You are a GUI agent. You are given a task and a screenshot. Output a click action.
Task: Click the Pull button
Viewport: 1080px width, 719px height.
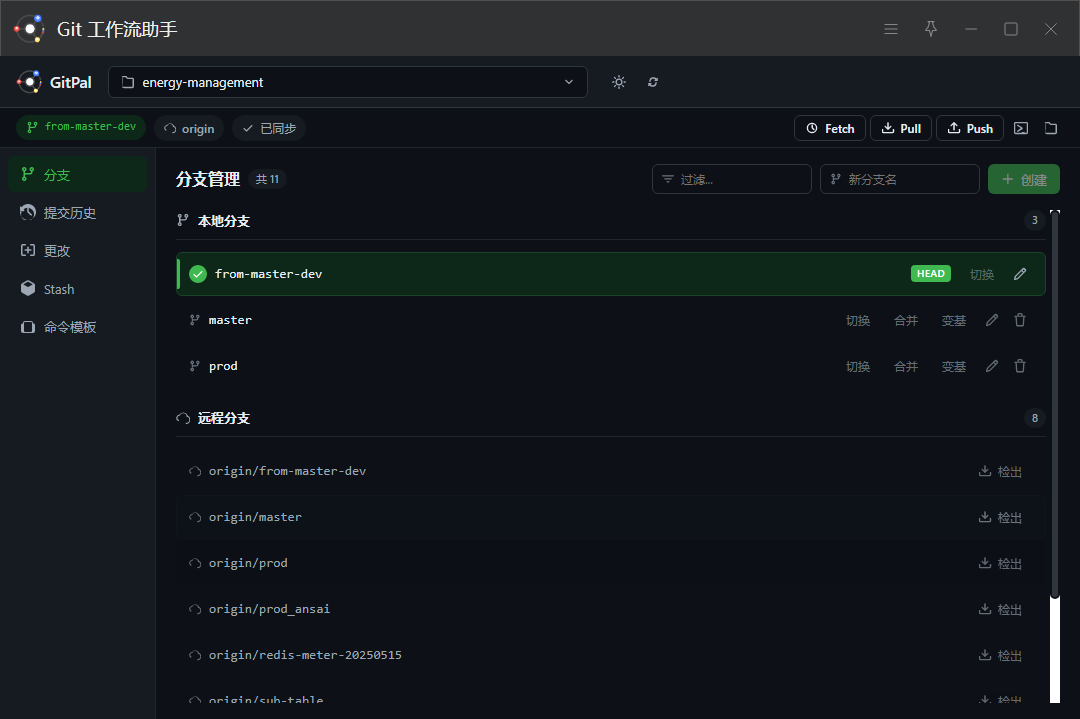pyautogui.click(x=901, y=128)
